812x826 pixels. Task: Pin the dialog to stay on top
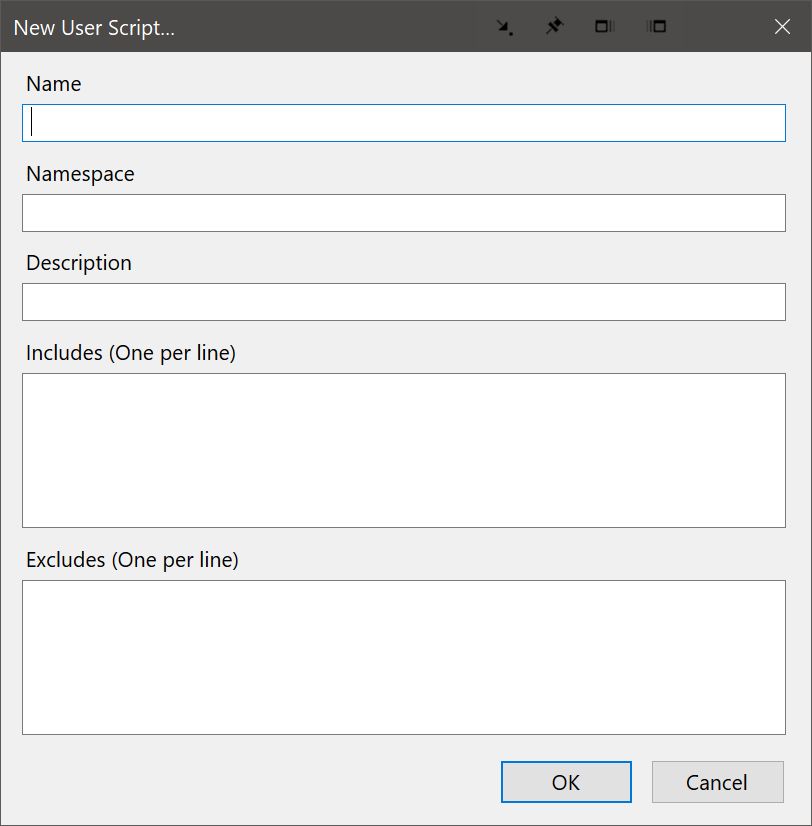pos(554,27)
